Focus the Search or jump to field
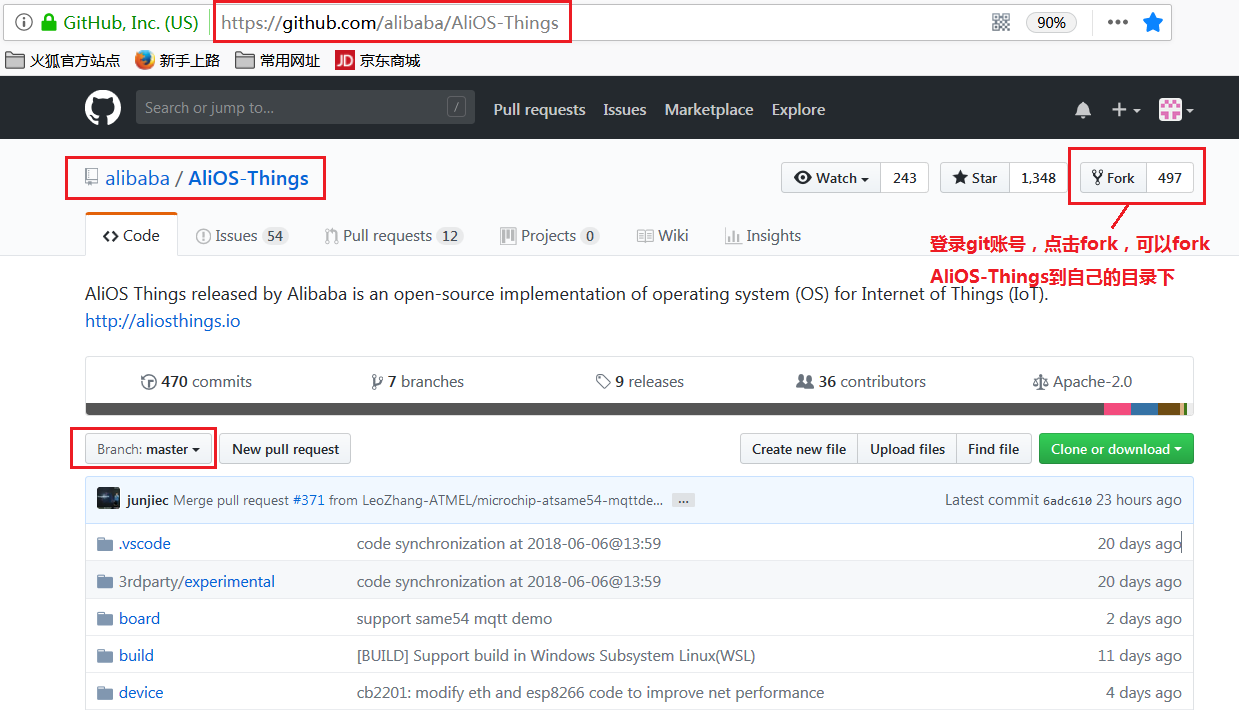Screen dimensions: 1239x710 (x=305, y=108)
